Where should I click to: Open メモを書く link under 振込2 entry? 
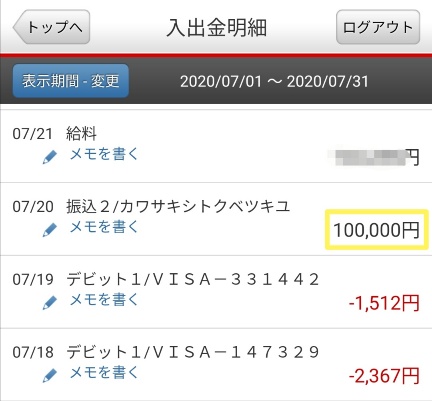point(104,227)
